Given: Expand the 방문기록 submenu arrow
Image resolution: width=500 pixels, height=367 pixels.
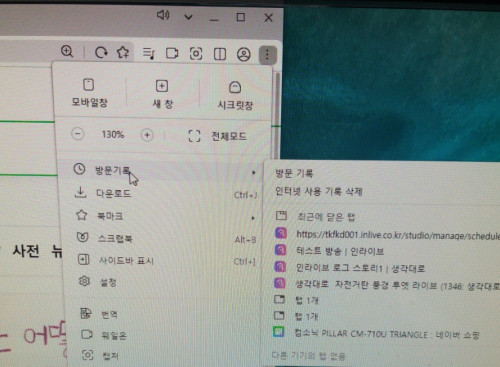Looking at the screenshot, I should (x=254, y=172).
